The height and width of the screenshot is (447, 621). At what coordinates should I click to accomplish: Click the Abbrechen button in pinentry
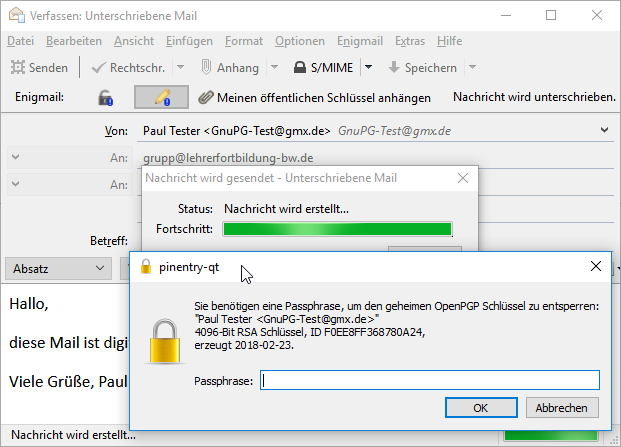click(563, 408)
